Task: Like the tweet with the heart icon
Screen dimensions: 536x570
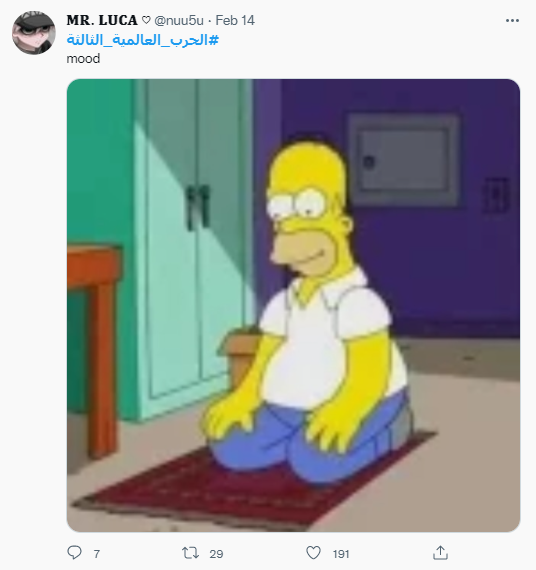Action: (313, 553)
